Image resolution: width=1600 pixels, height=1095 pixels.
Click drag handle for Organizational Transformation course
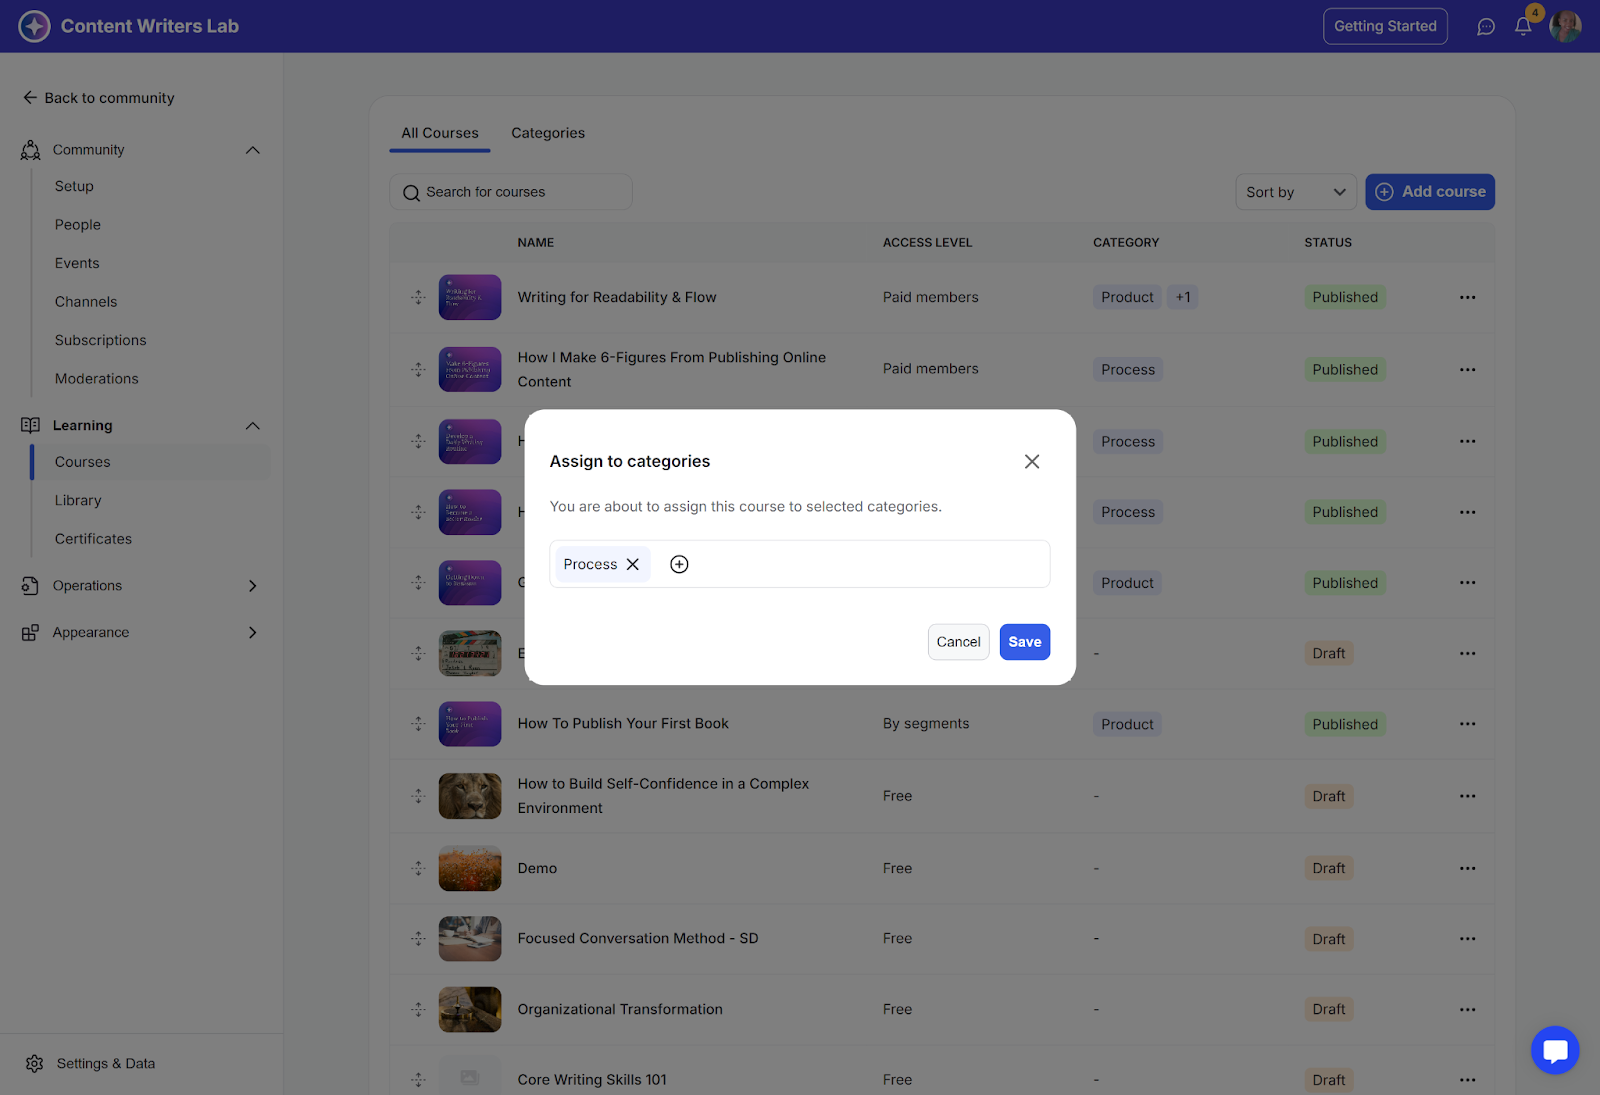pos(418,1009)
